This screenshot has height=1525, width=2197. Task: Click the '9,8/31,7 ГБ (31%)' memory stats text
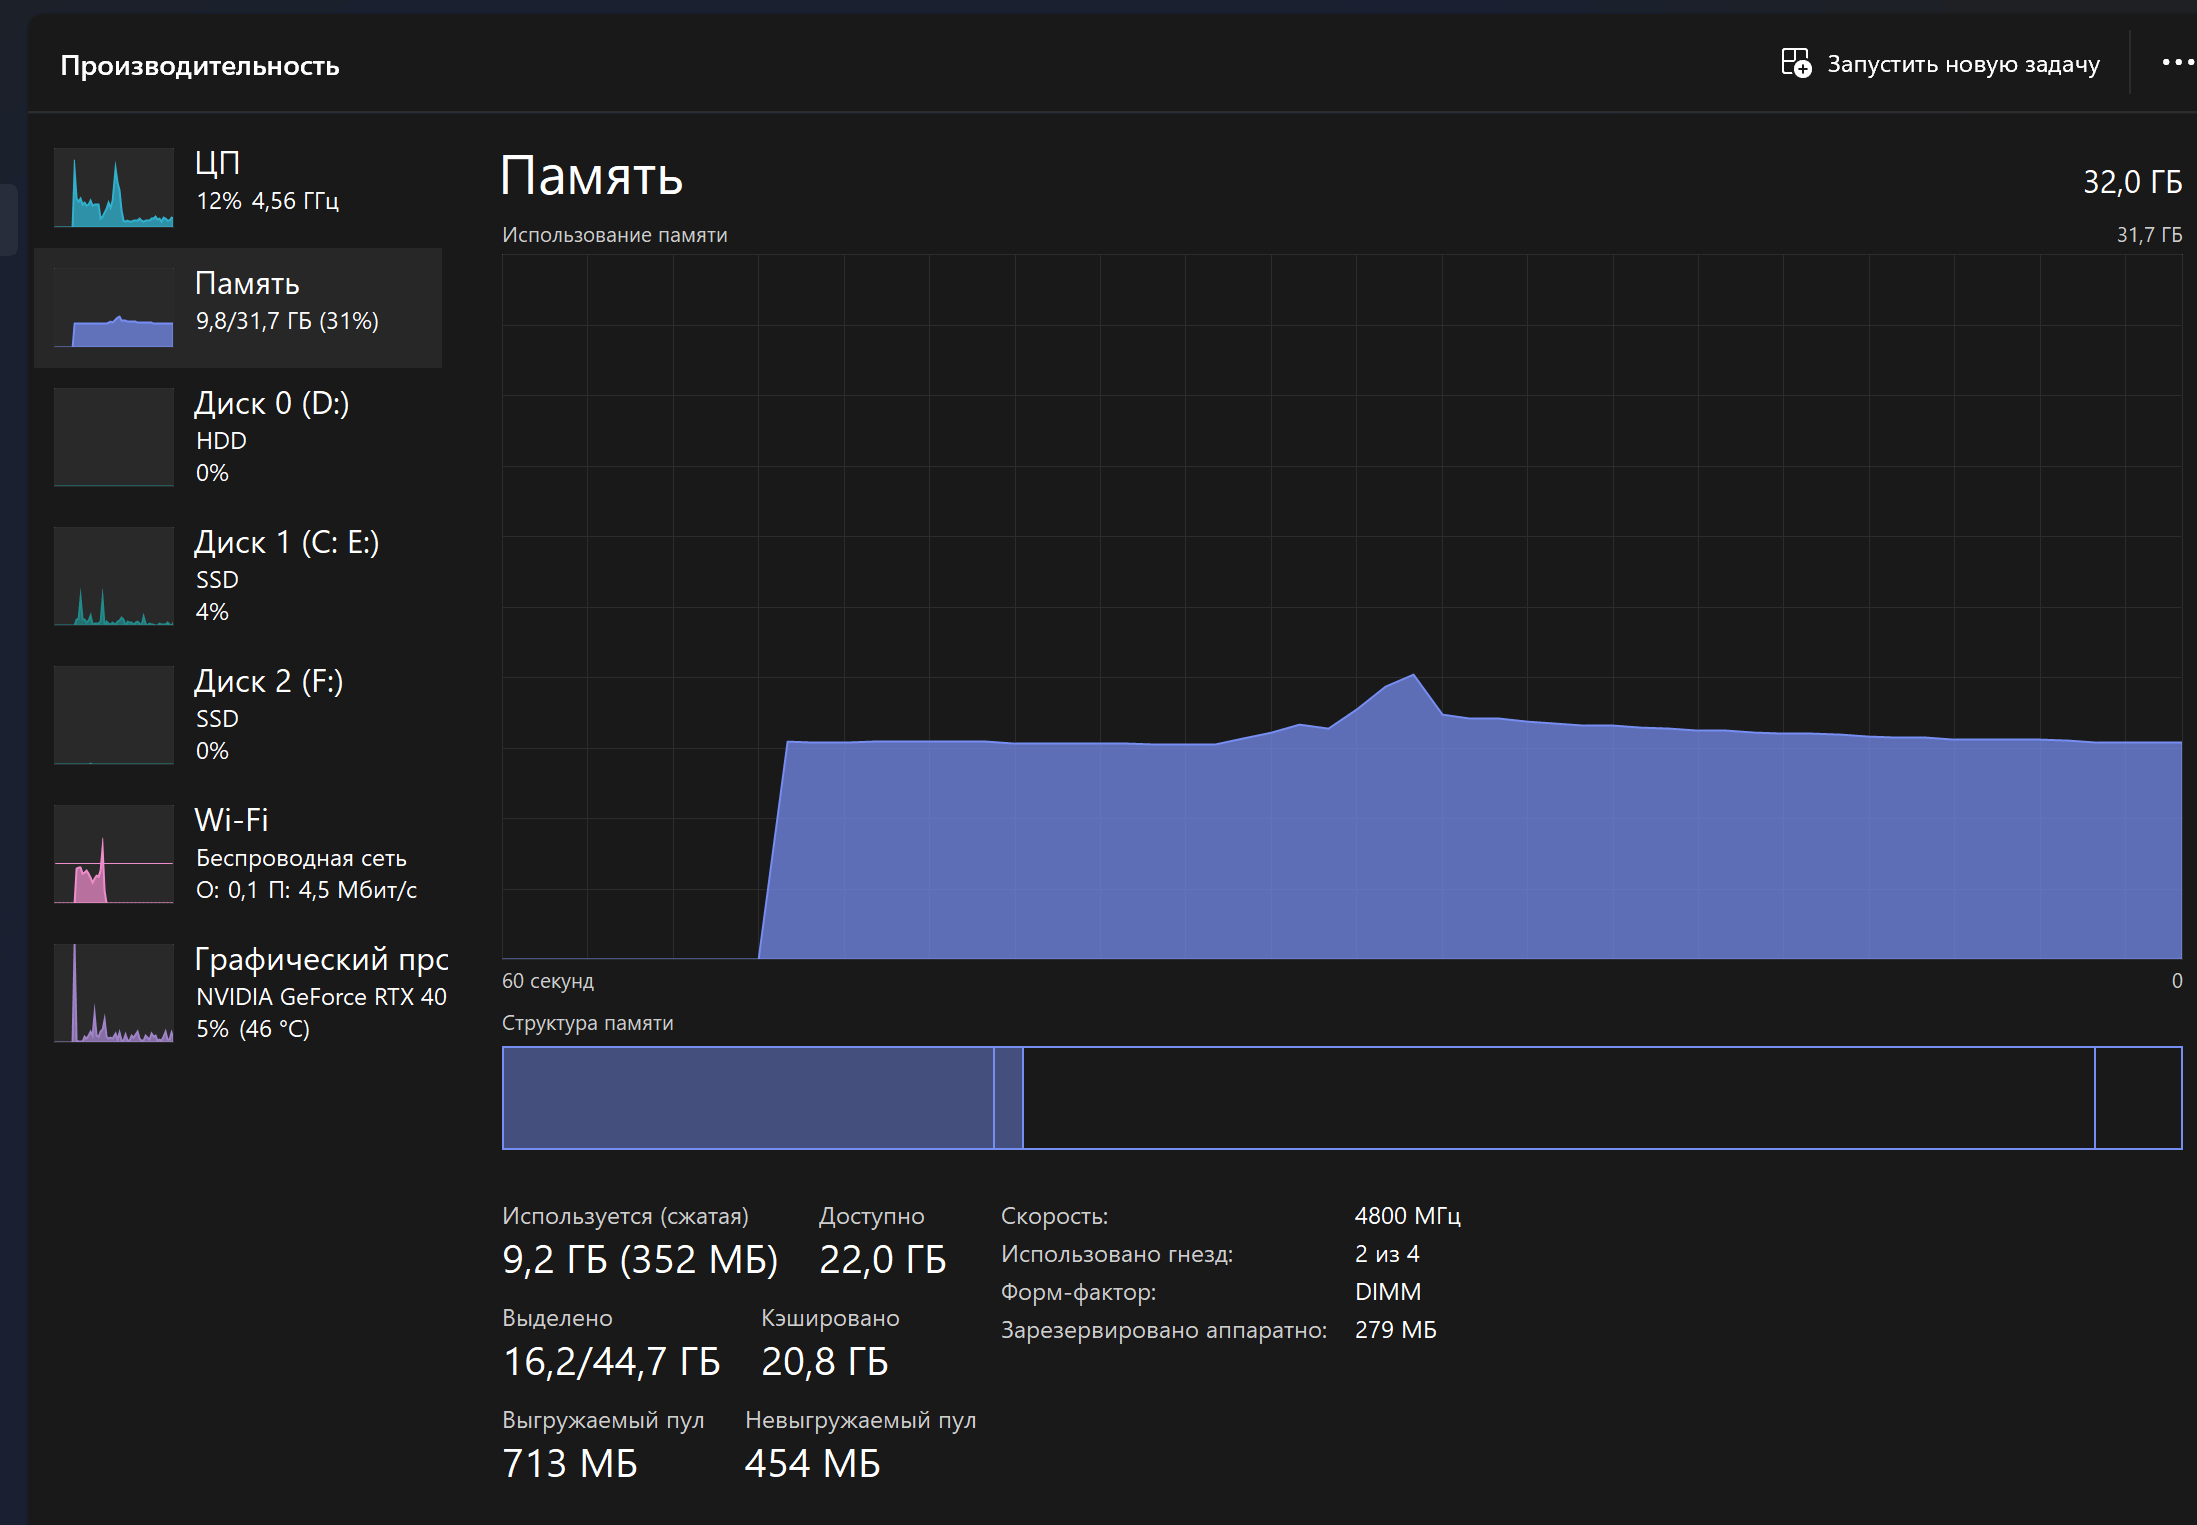[287, 321]
